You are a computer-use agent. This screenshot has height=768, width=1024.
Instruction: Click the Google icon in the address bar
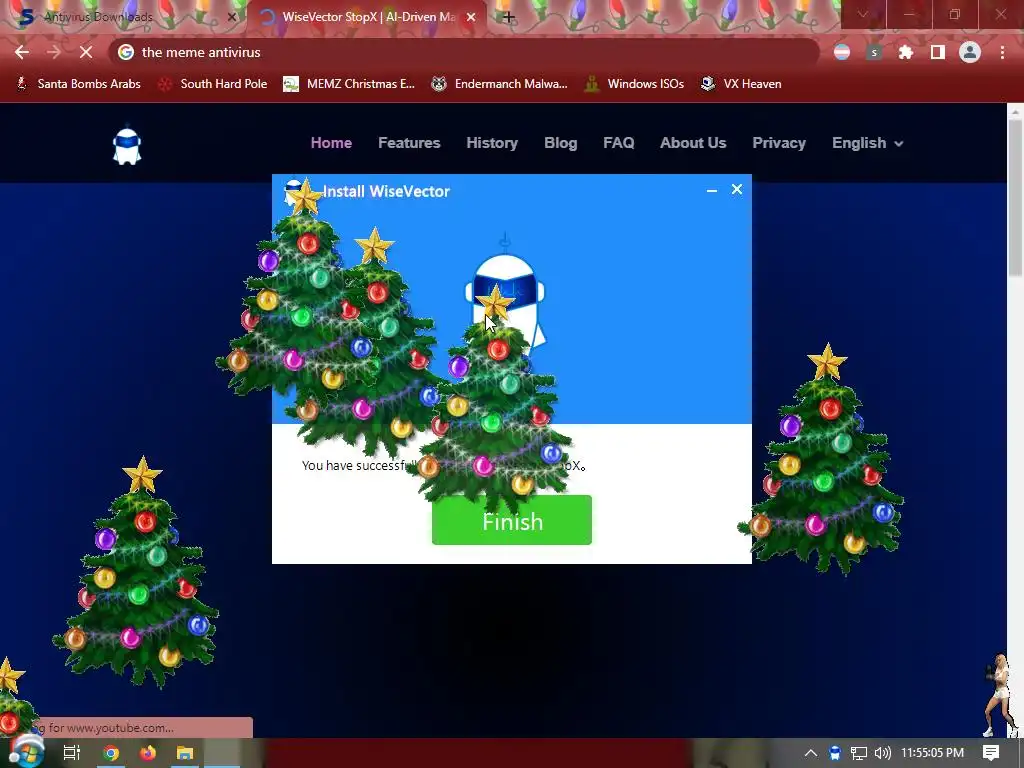click(x=126, y=52)
